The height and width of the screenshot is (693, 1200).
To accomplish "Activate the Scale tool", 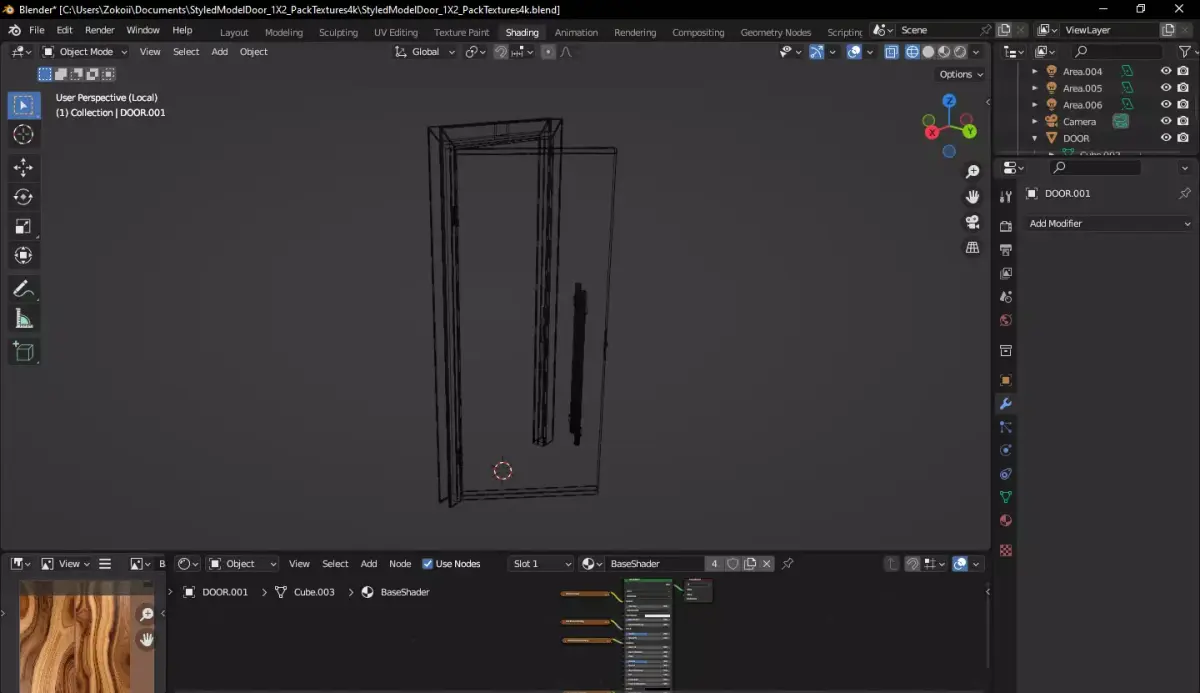I will click(x=24, y=226).
